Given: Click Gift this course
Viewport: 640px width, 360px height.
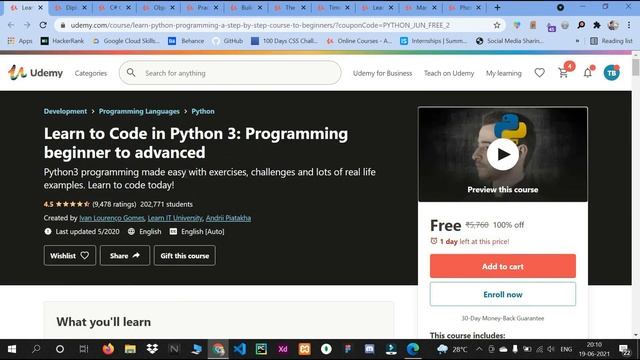Looking at the screenshot, I should [184, 256].
